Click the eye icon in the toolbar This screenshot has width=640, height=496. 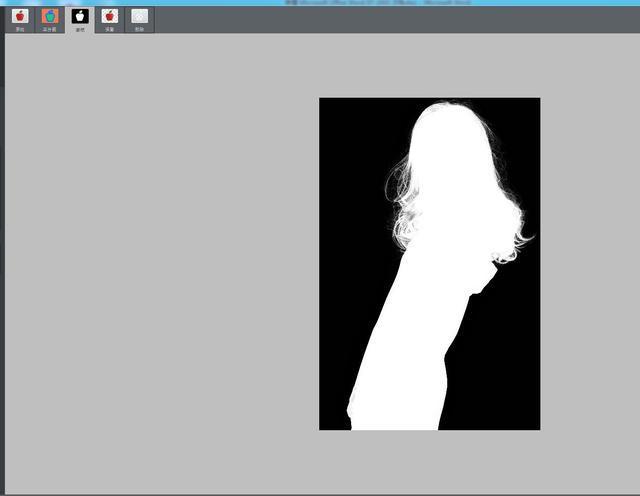[139, 16]
